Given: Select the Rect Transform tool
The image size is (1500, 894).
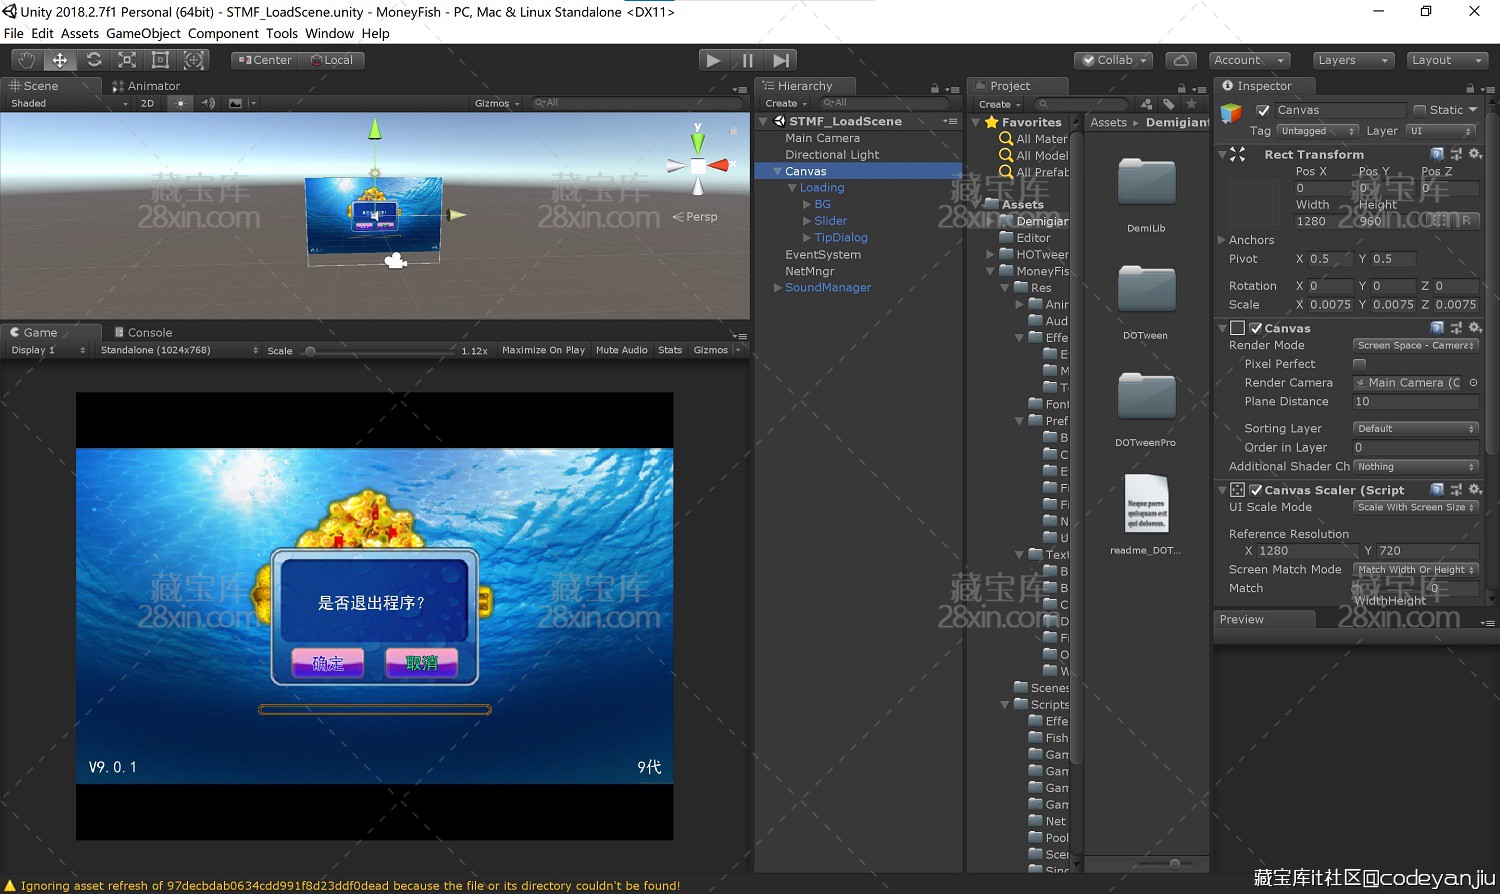Looking at the screenshot, I should pos(160,60).
